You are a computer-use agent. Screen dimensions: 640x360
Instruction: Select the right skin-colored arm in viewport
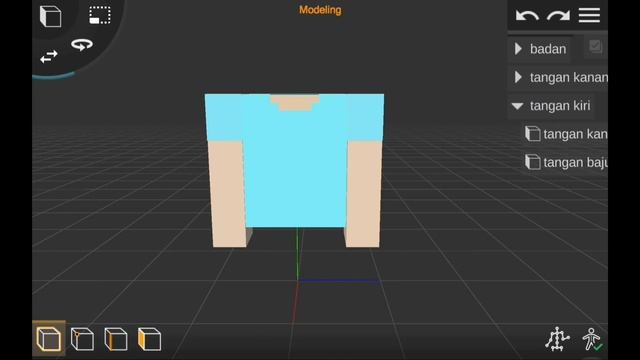click(363, 194)
